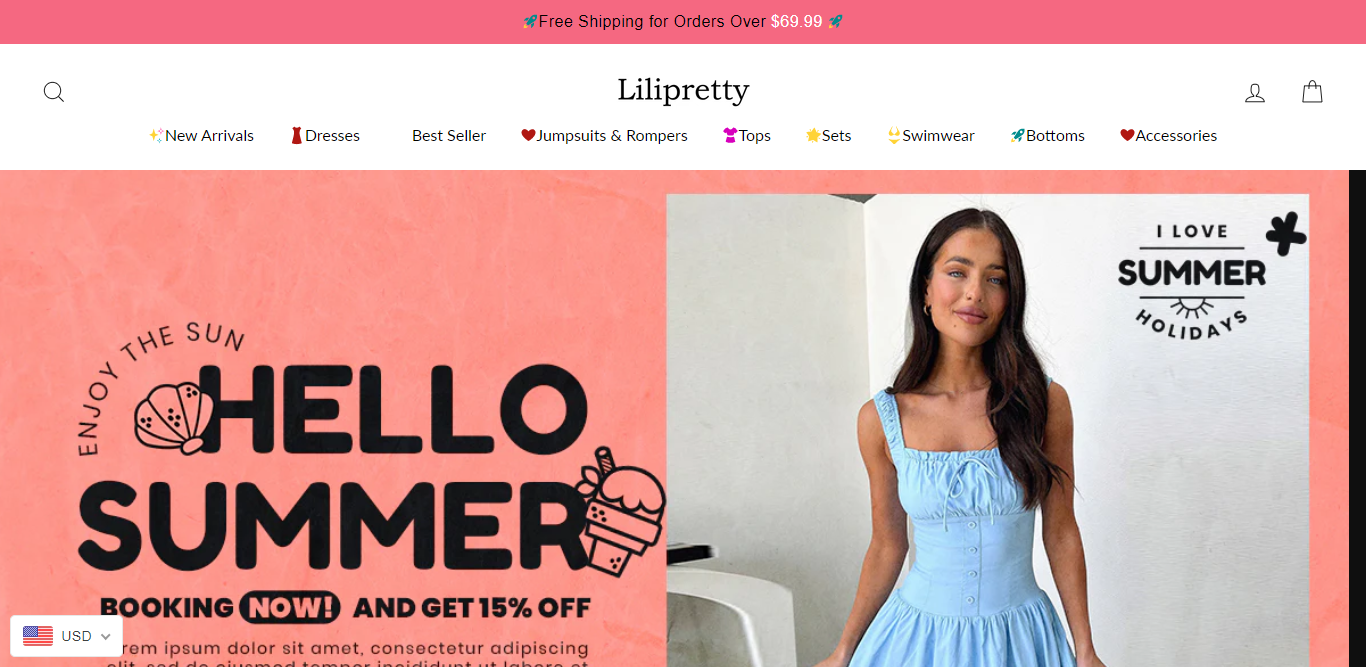Screen dimensions: 1366x667
Task: Click the pink shirt icon beside Tops
Action: [x=730, y=135]
